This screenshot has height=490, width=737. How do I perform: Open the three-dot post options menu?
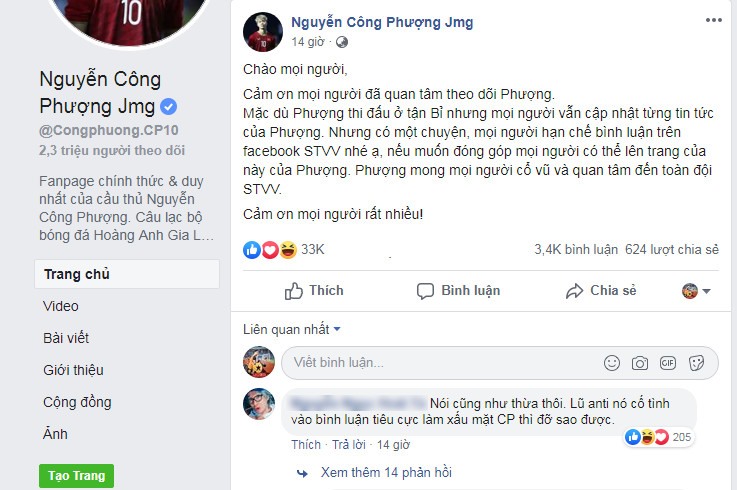[x=713, y=20]
